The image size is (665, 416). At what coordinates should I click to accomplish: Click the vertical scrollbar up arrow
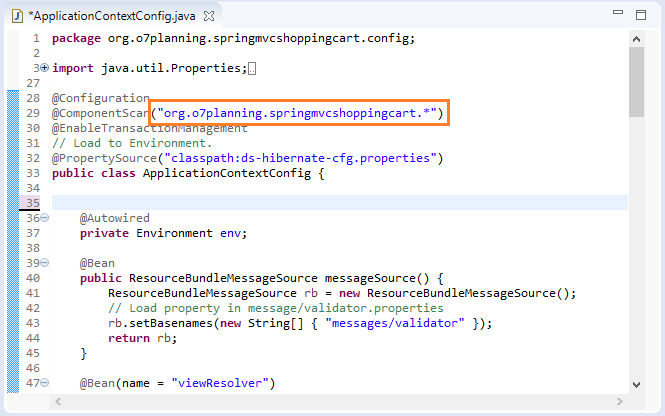(x=636, y=39)
